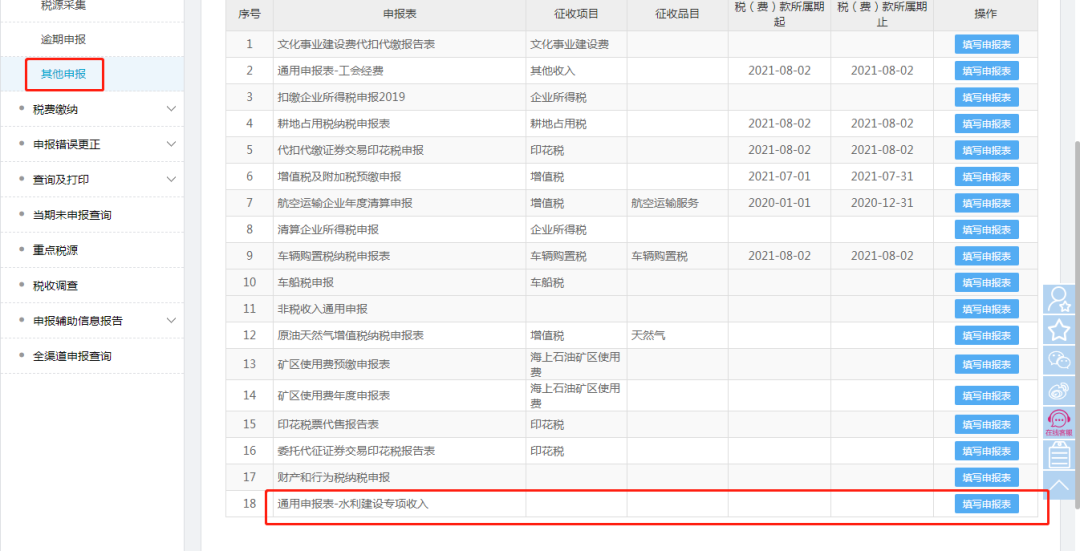Click the 申报表 column header
Viewport: 1080px width, 551px height.
(399, 14)
